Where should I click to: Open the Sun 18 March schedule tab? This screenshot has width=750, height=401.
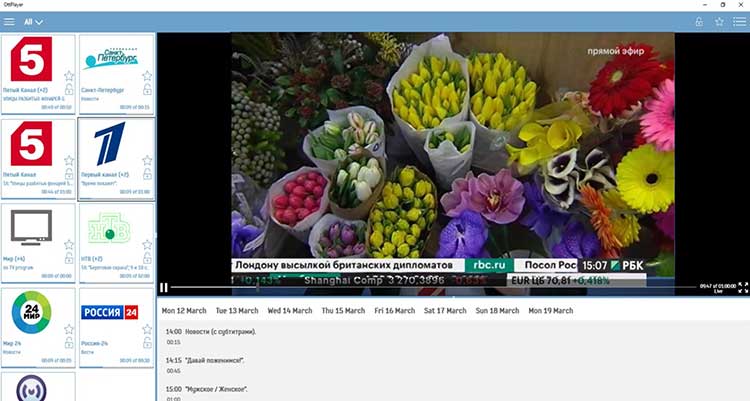[497, 311]
